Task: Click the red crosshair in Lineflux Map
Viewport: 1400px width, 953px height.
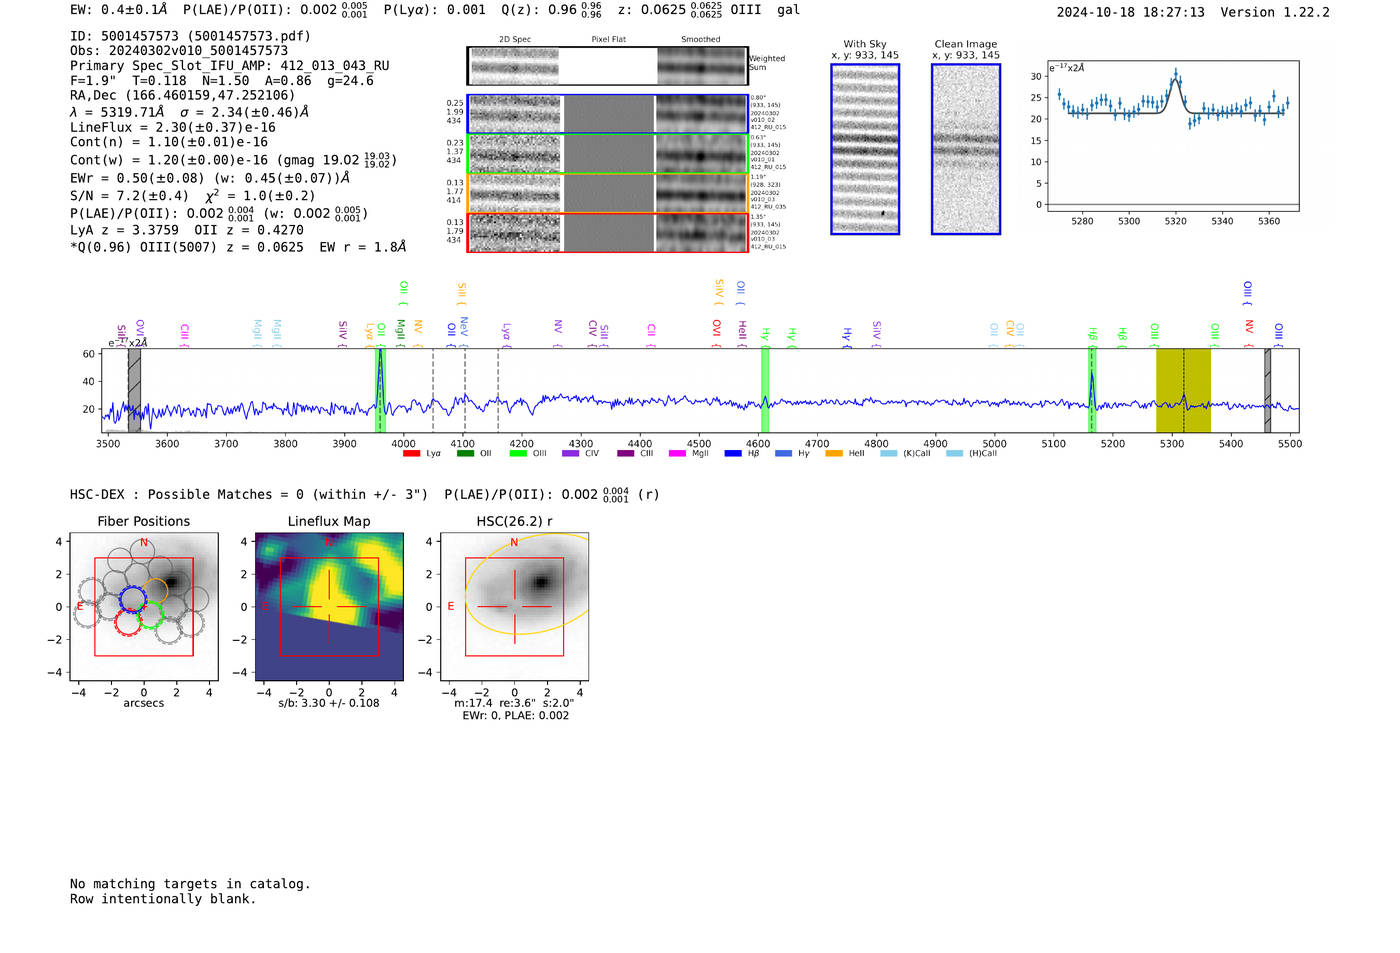Action: [329, 606]
